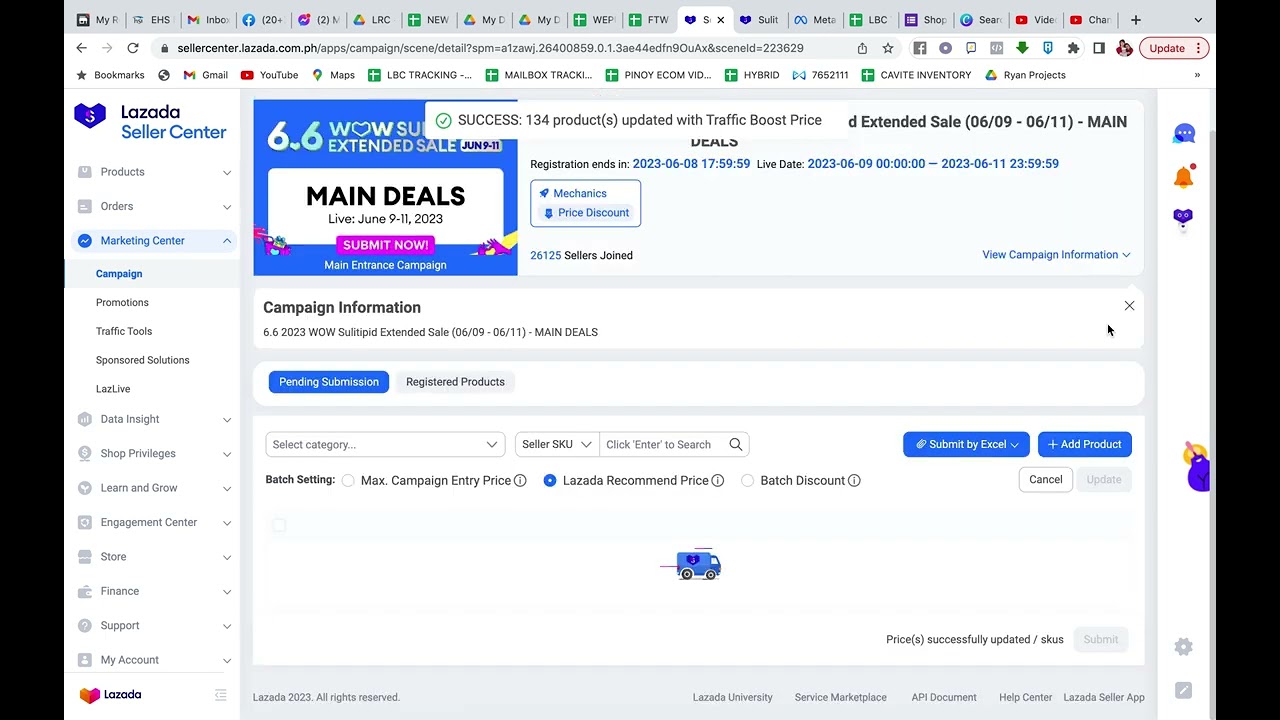Screen dimensions: 1280x720
Task: Open the purple mascot assistant icon
Action: pyautogui.click(x=1183, y=220)
